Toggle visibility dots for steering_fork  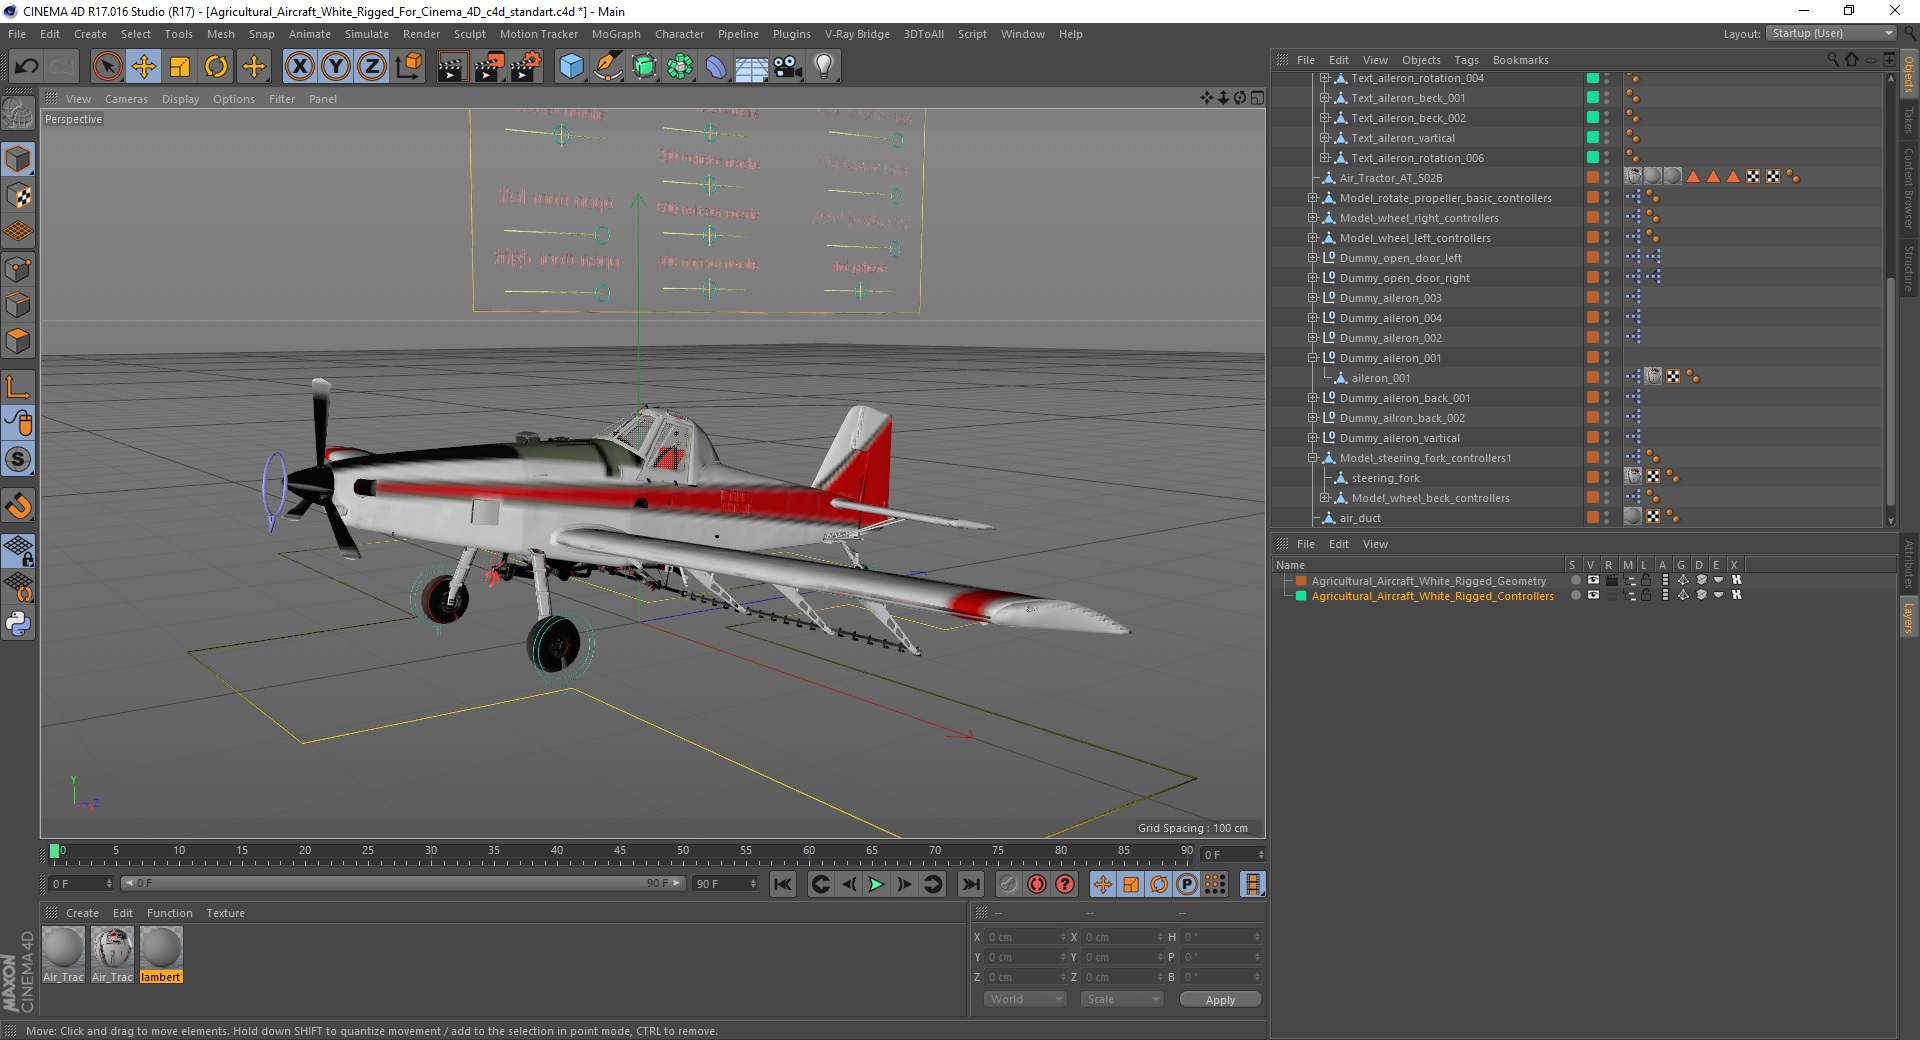1607,477
